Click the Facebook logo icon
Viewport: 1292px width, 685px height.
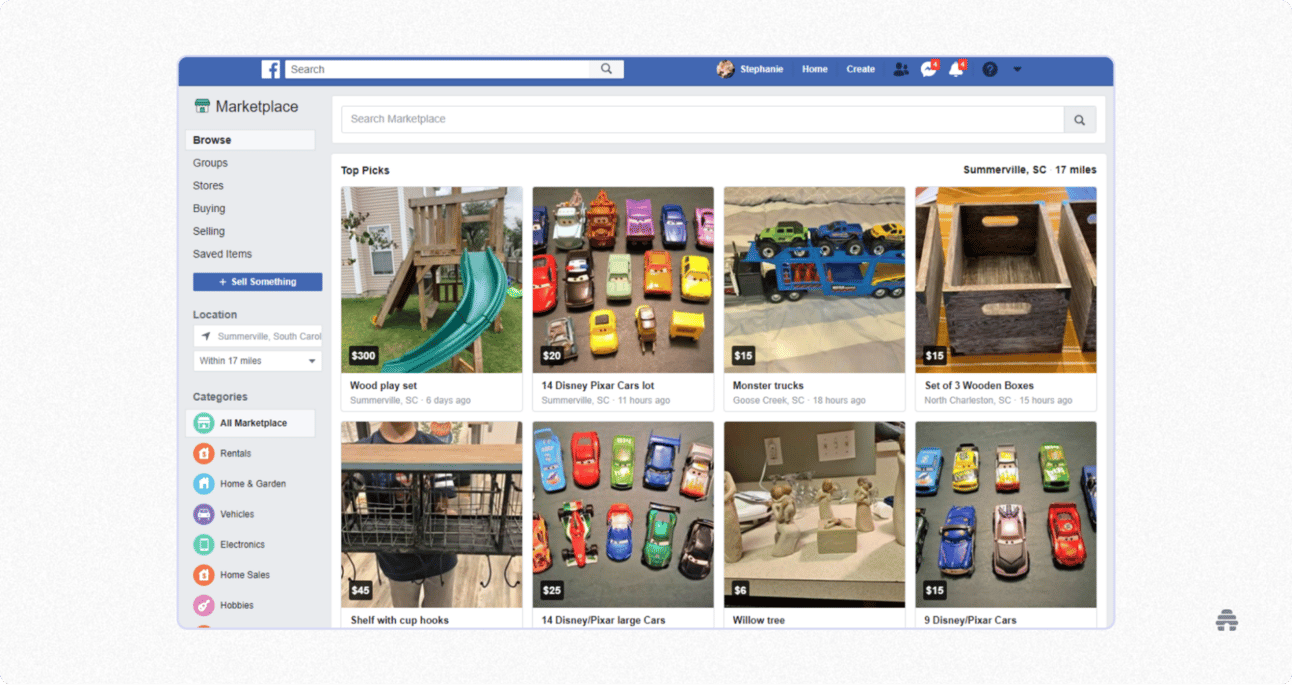pyautogui.click(x=270, y=69)
